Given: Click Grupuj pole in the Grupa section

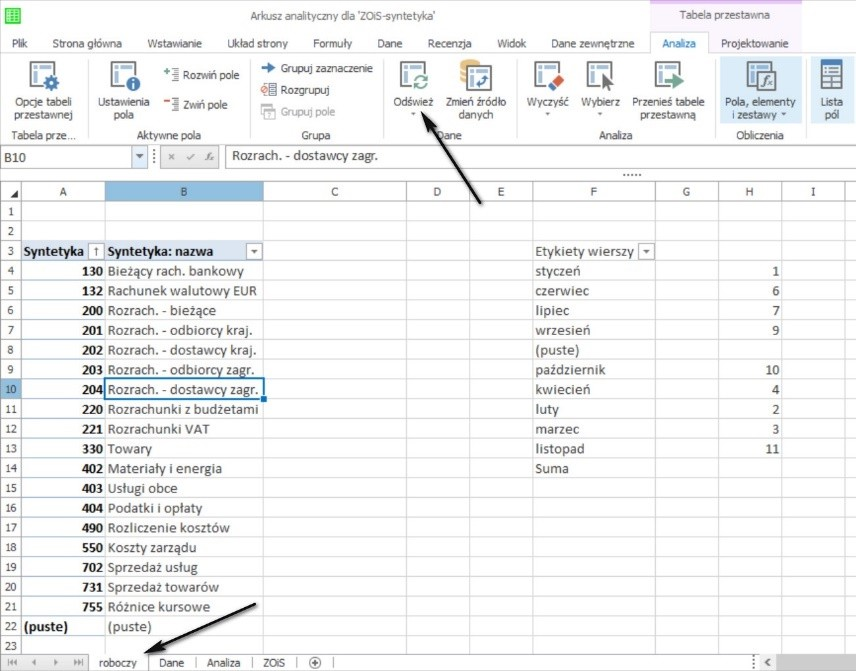Looking at the screenshot, I should coord(298,112).
